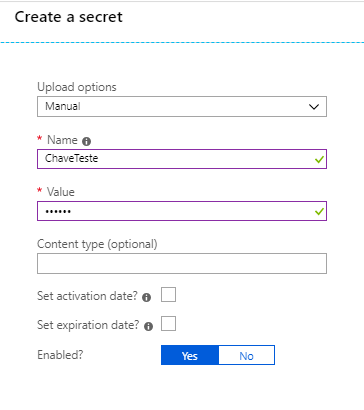Open the info tooltip for Set activation date

146,297
